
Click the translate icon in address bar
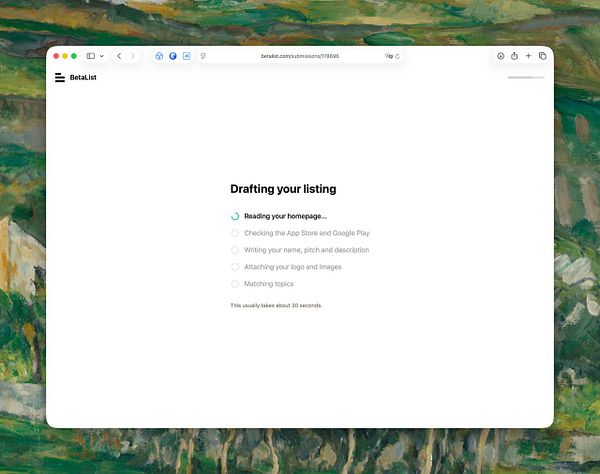pyautogui.click(x=388, y=56)
